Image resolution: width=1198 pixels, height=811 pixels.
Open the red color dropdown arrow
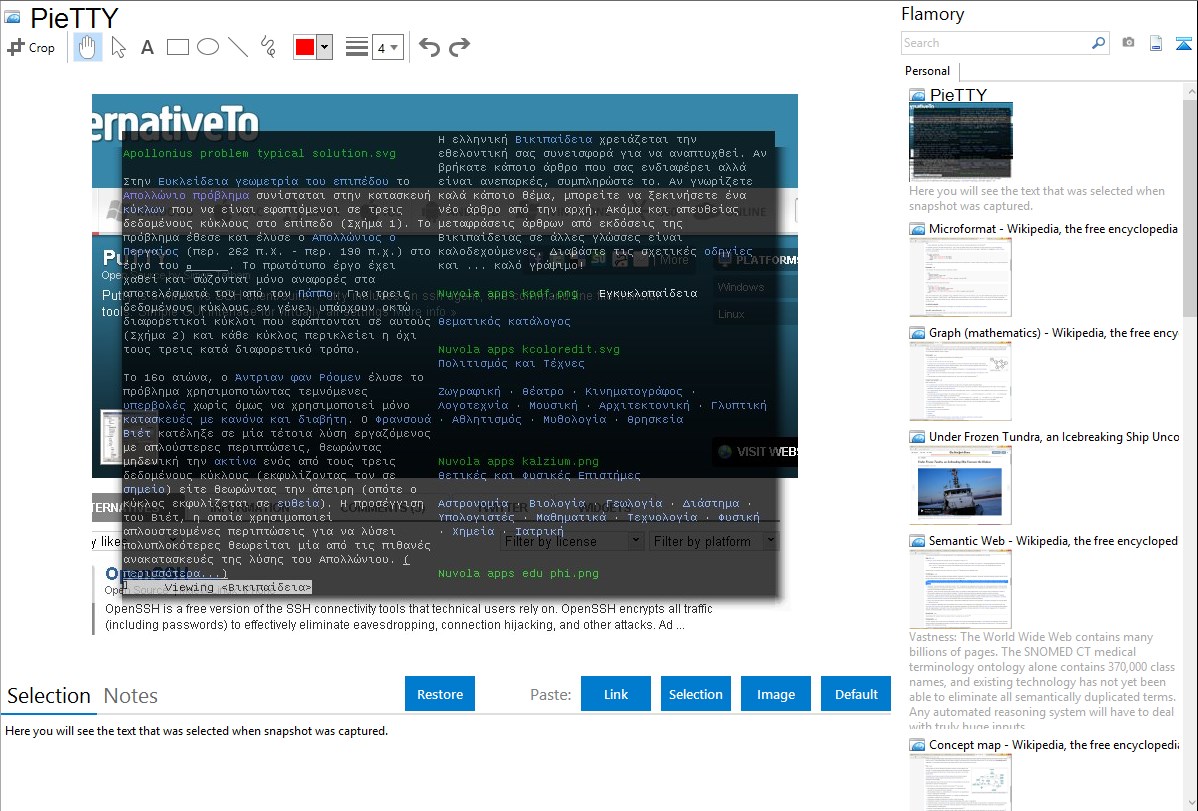click(x=324, y=47)
